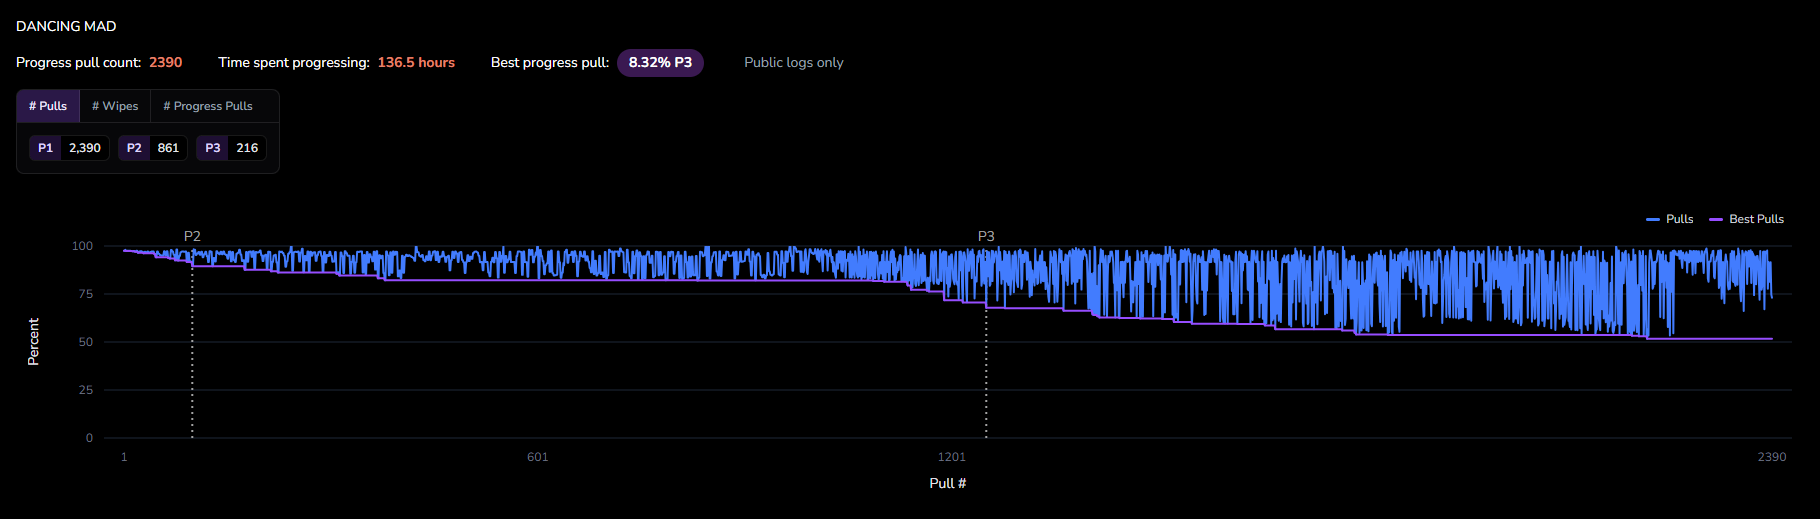Click the 601 tick on pull axis

(x=538, y=457)
